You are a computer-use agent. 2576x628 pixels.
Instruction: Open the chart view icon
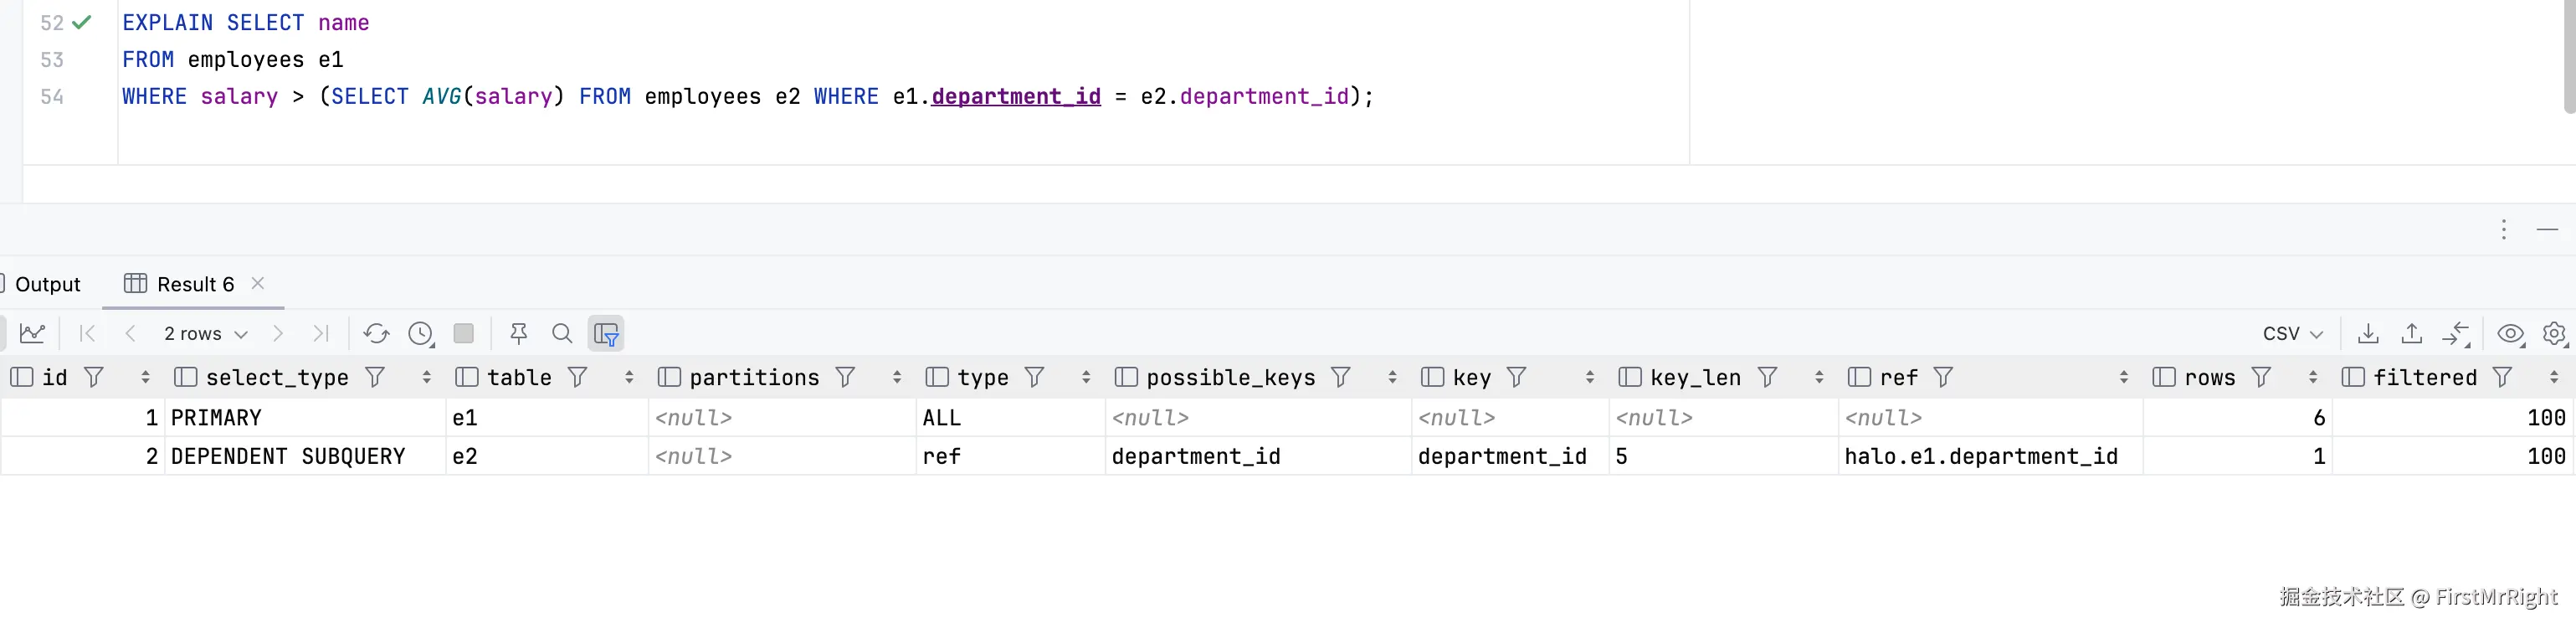pos(32,333)
